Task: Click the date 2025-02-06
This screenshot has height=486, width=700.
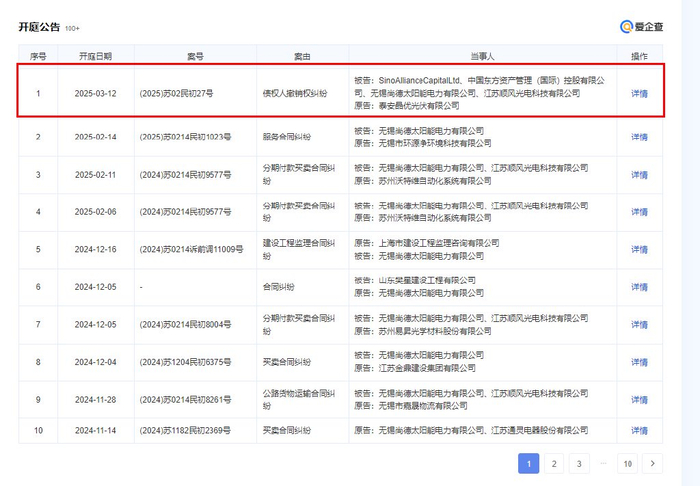Action: point(95,212)
